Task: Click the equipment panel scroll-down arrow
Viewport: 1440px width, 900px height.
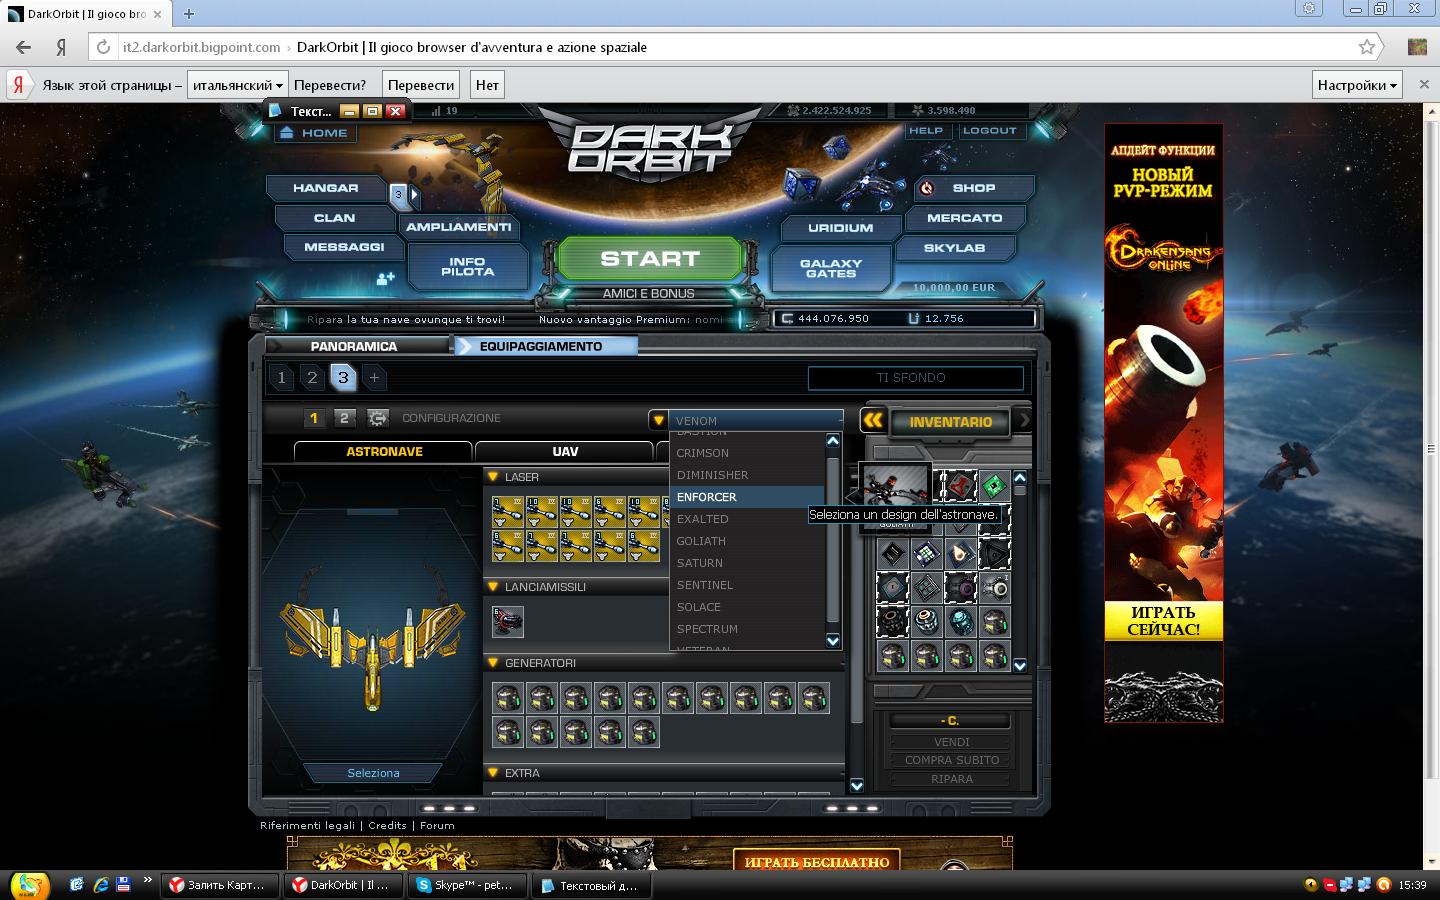Action: pos(856,786)
